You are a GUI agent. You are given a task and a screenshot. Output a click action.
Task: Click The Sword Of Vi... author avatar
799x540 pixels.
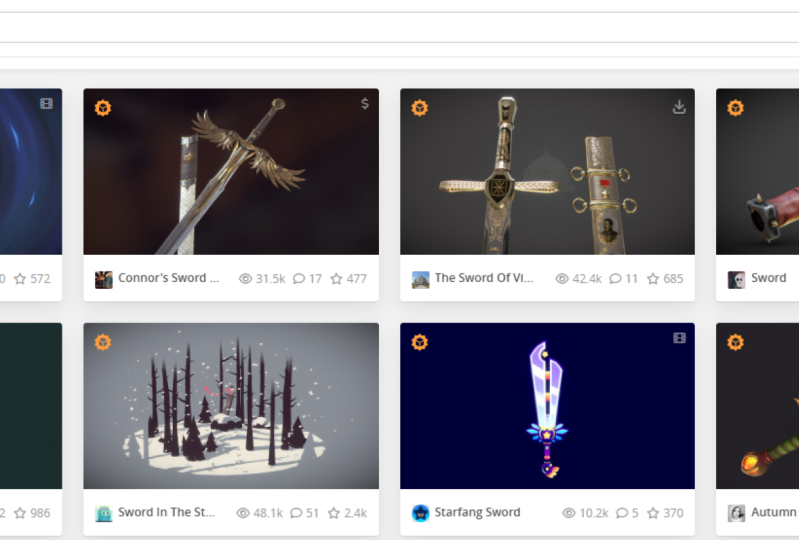pyautogui.click(x=420, y=280)
